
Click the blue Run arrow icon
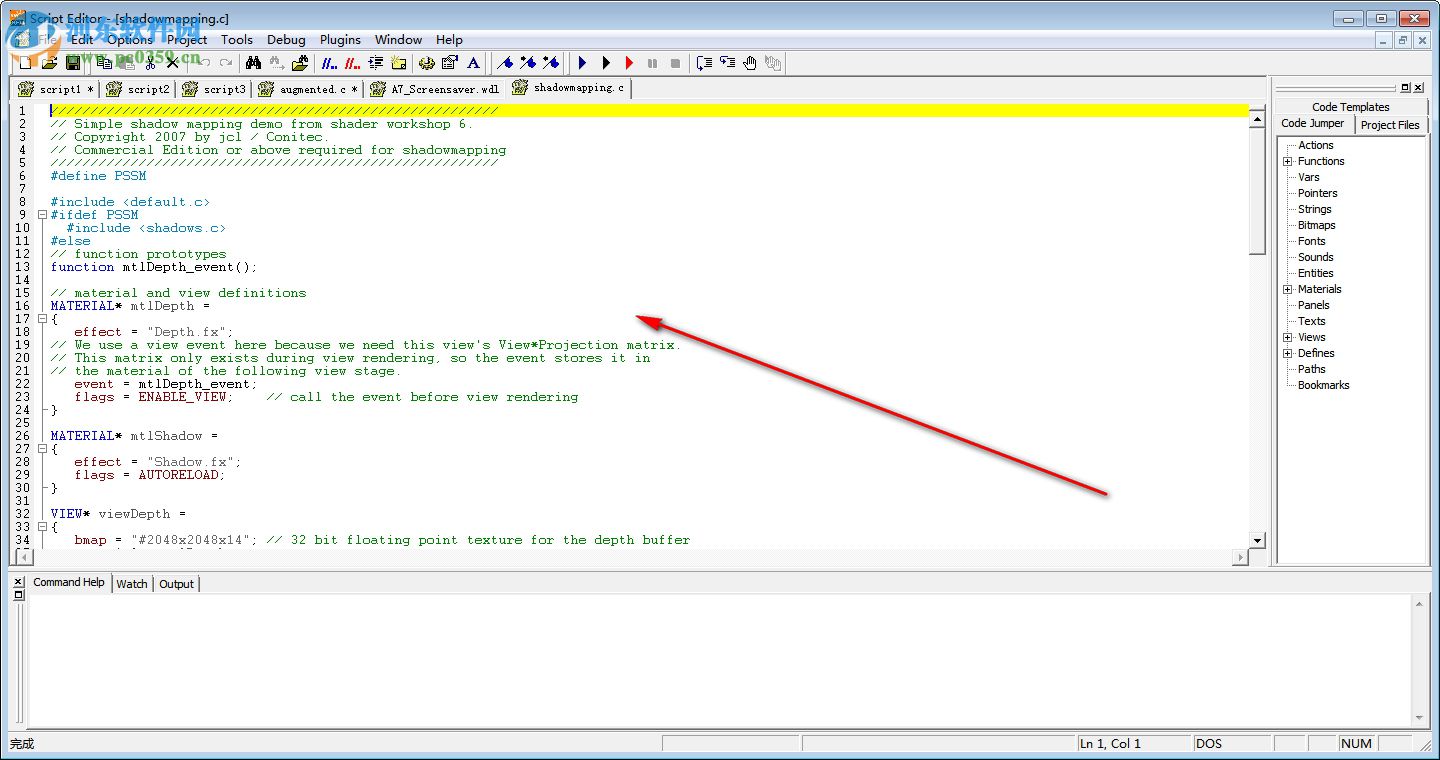582,63
